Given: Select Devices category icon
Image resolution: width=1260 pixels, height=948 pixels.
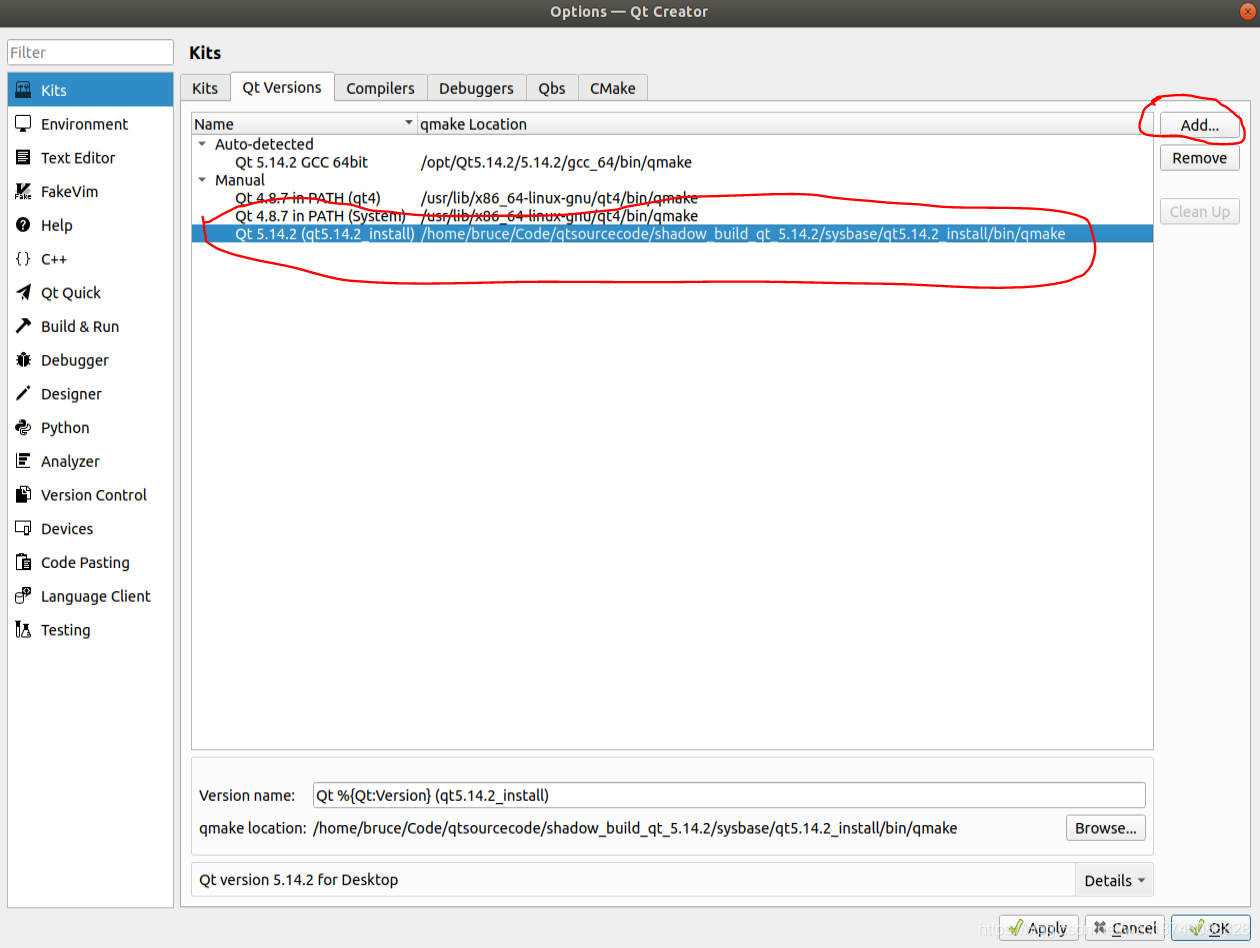Looking at the screenshot, I should pyautogui.click(x=23, y=529).
